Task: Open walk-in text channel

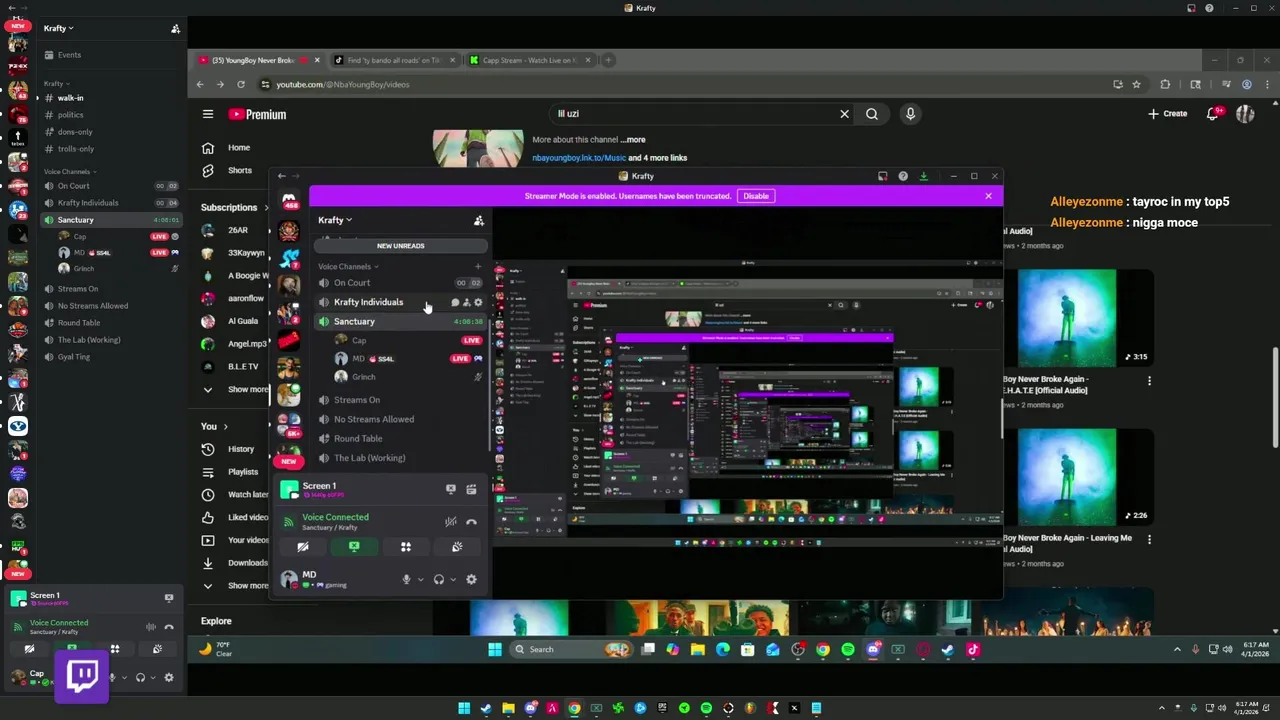Action: point(110,98)
